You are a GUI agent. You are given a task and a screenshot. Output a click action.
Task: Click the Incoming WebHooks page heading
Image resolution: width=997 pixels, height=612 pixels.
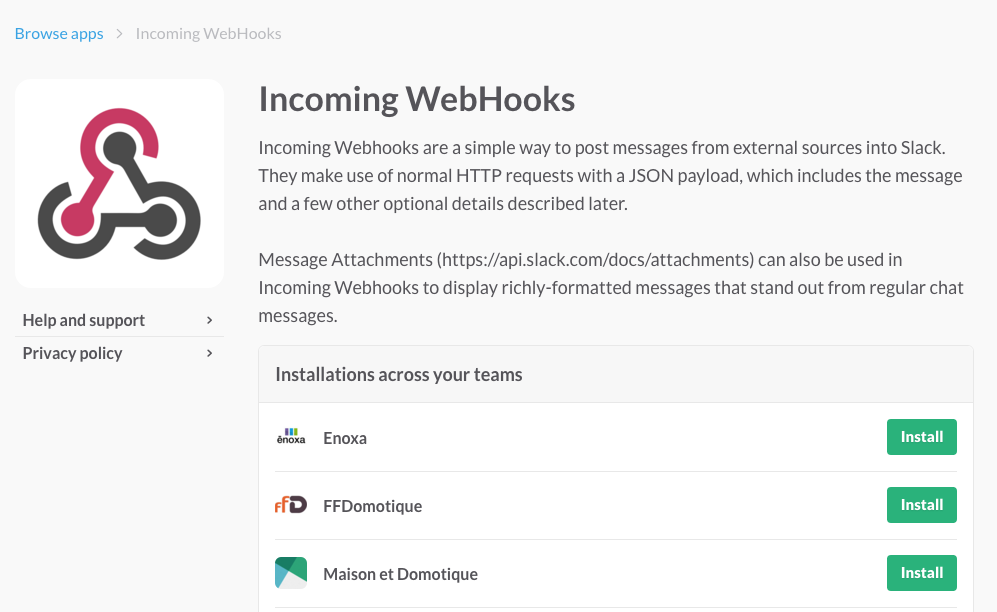(x=416, y=99)
